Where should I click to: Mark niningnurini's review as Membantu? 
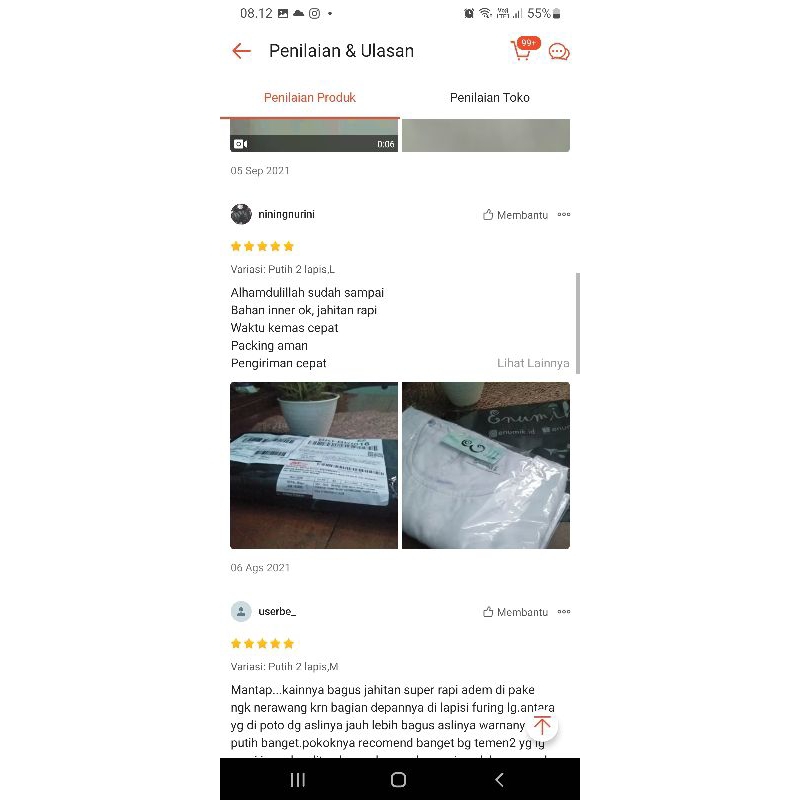pos(515,215)
